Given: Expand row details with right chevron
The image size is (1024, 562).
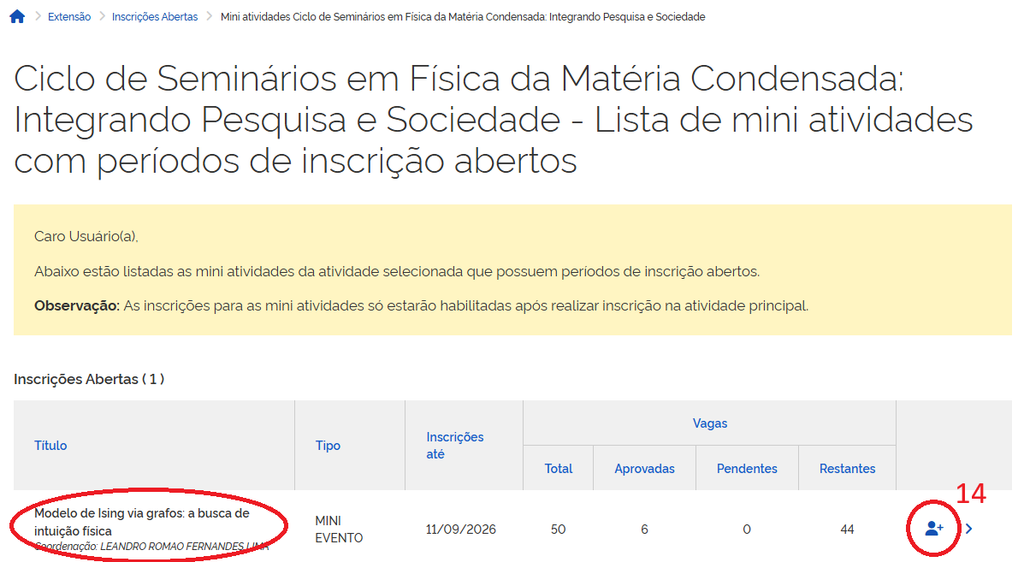Looking at the screenshot, I should [969, 529].
